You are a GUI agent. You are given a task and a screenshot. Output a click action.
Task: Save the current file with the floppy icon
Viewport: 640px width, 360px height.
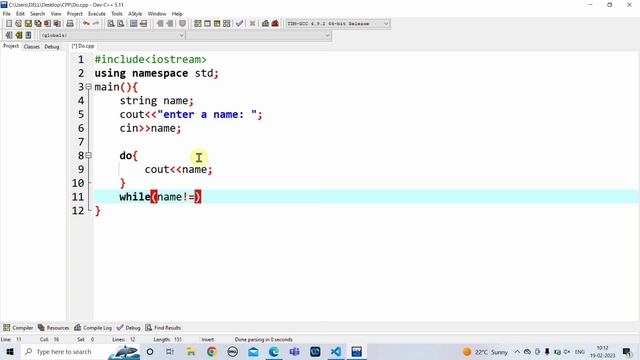(x=28, y=24)
